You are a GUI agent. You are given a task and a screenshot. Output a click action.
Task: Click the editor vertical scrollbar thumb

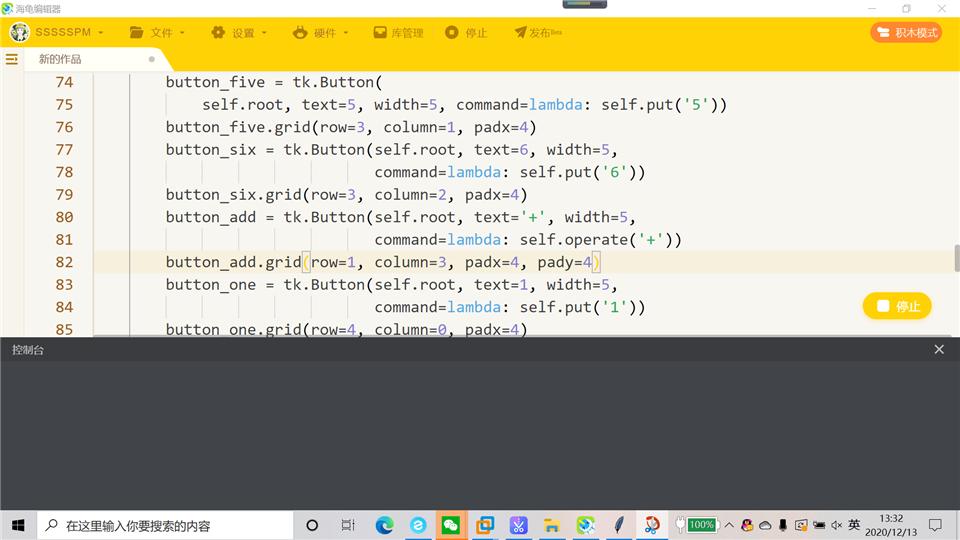point(956,258)
